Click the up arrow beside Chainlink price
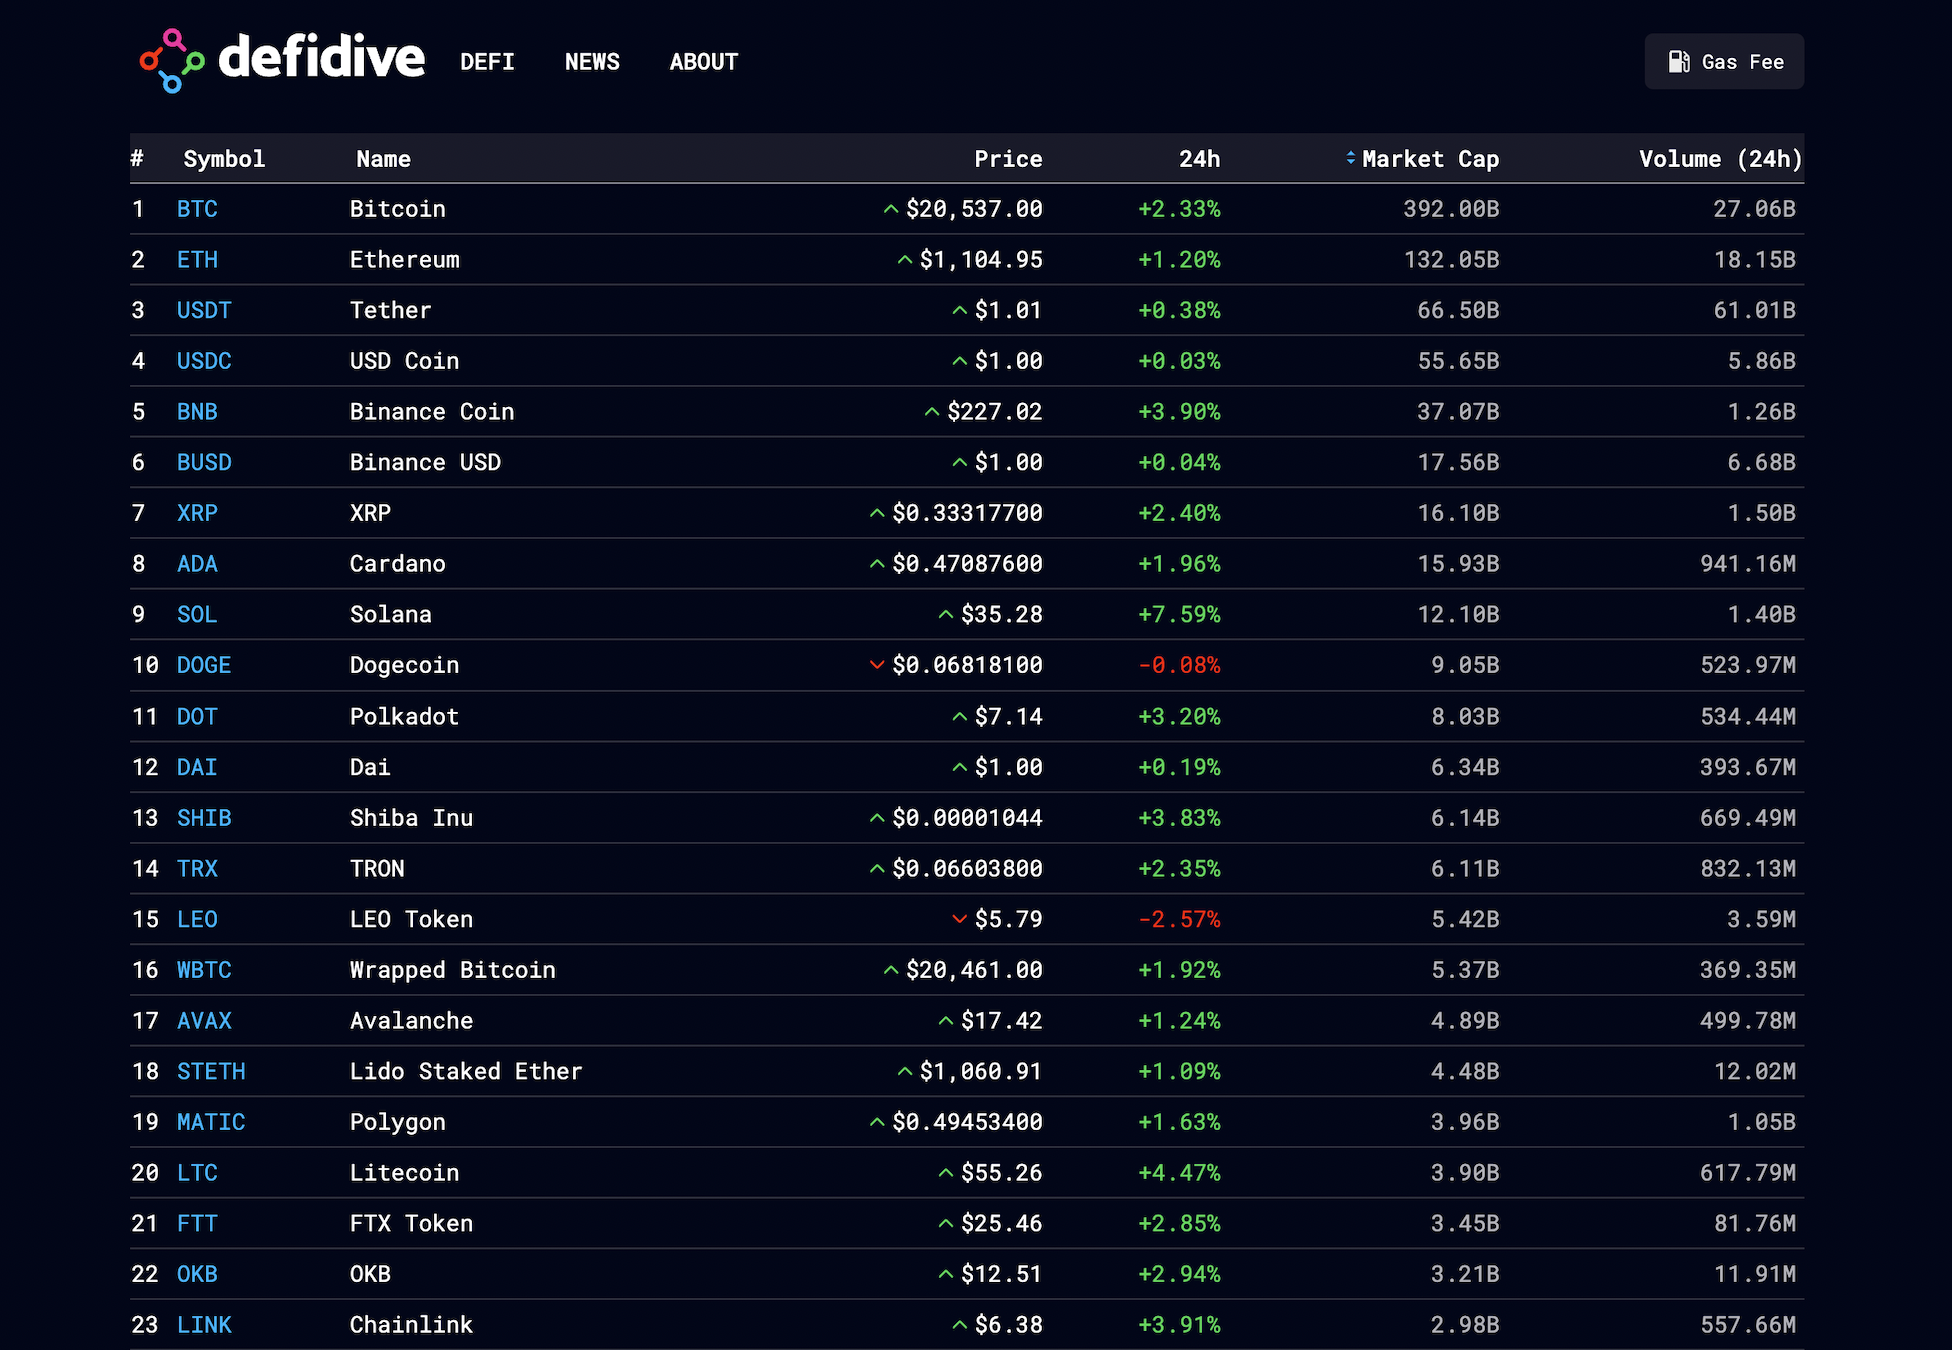This screenshot has width=1952, height=1350. coord(960,1325)
